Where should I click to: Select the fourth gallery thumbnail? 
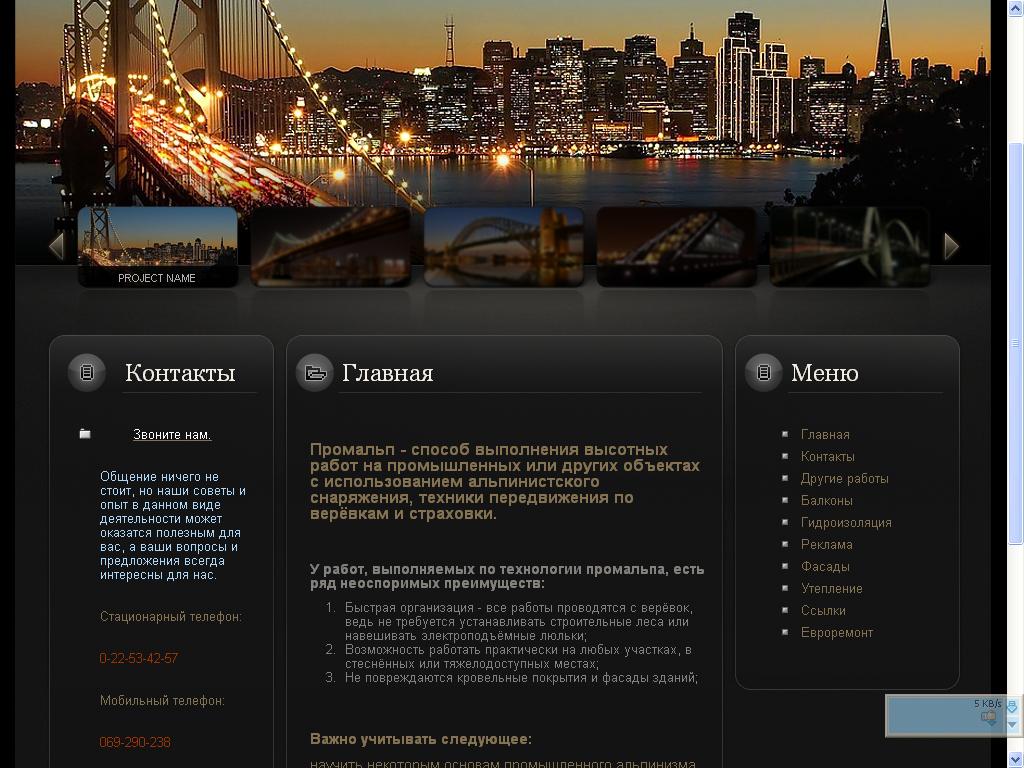pos(677,247)
